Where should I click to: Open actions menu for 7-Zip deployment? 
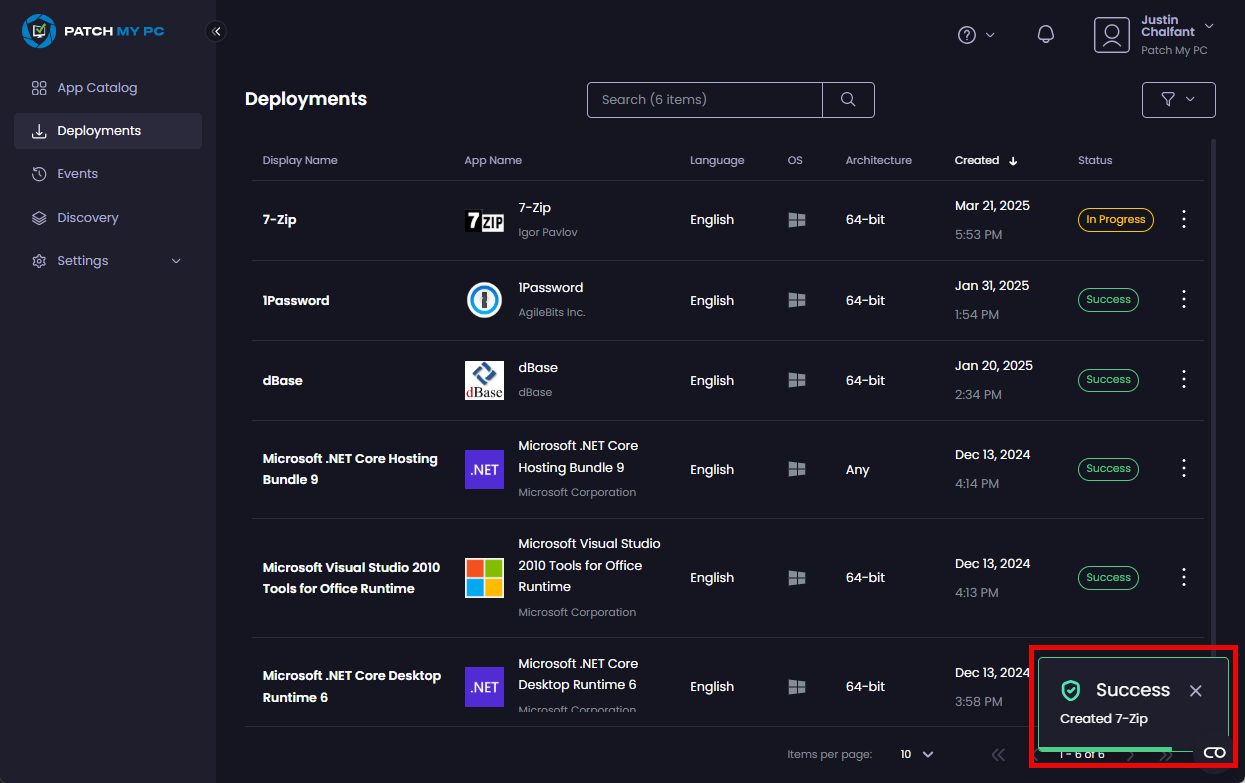pyautogui.click(x=1184, y=220)
